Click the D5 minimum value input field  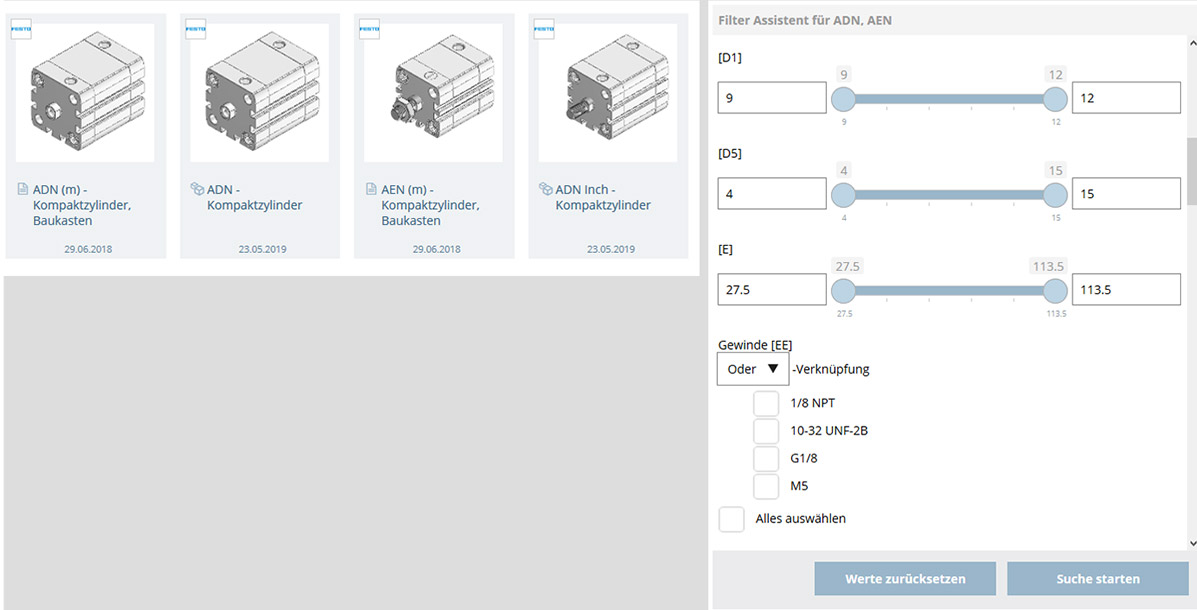(x=771, y=193)
